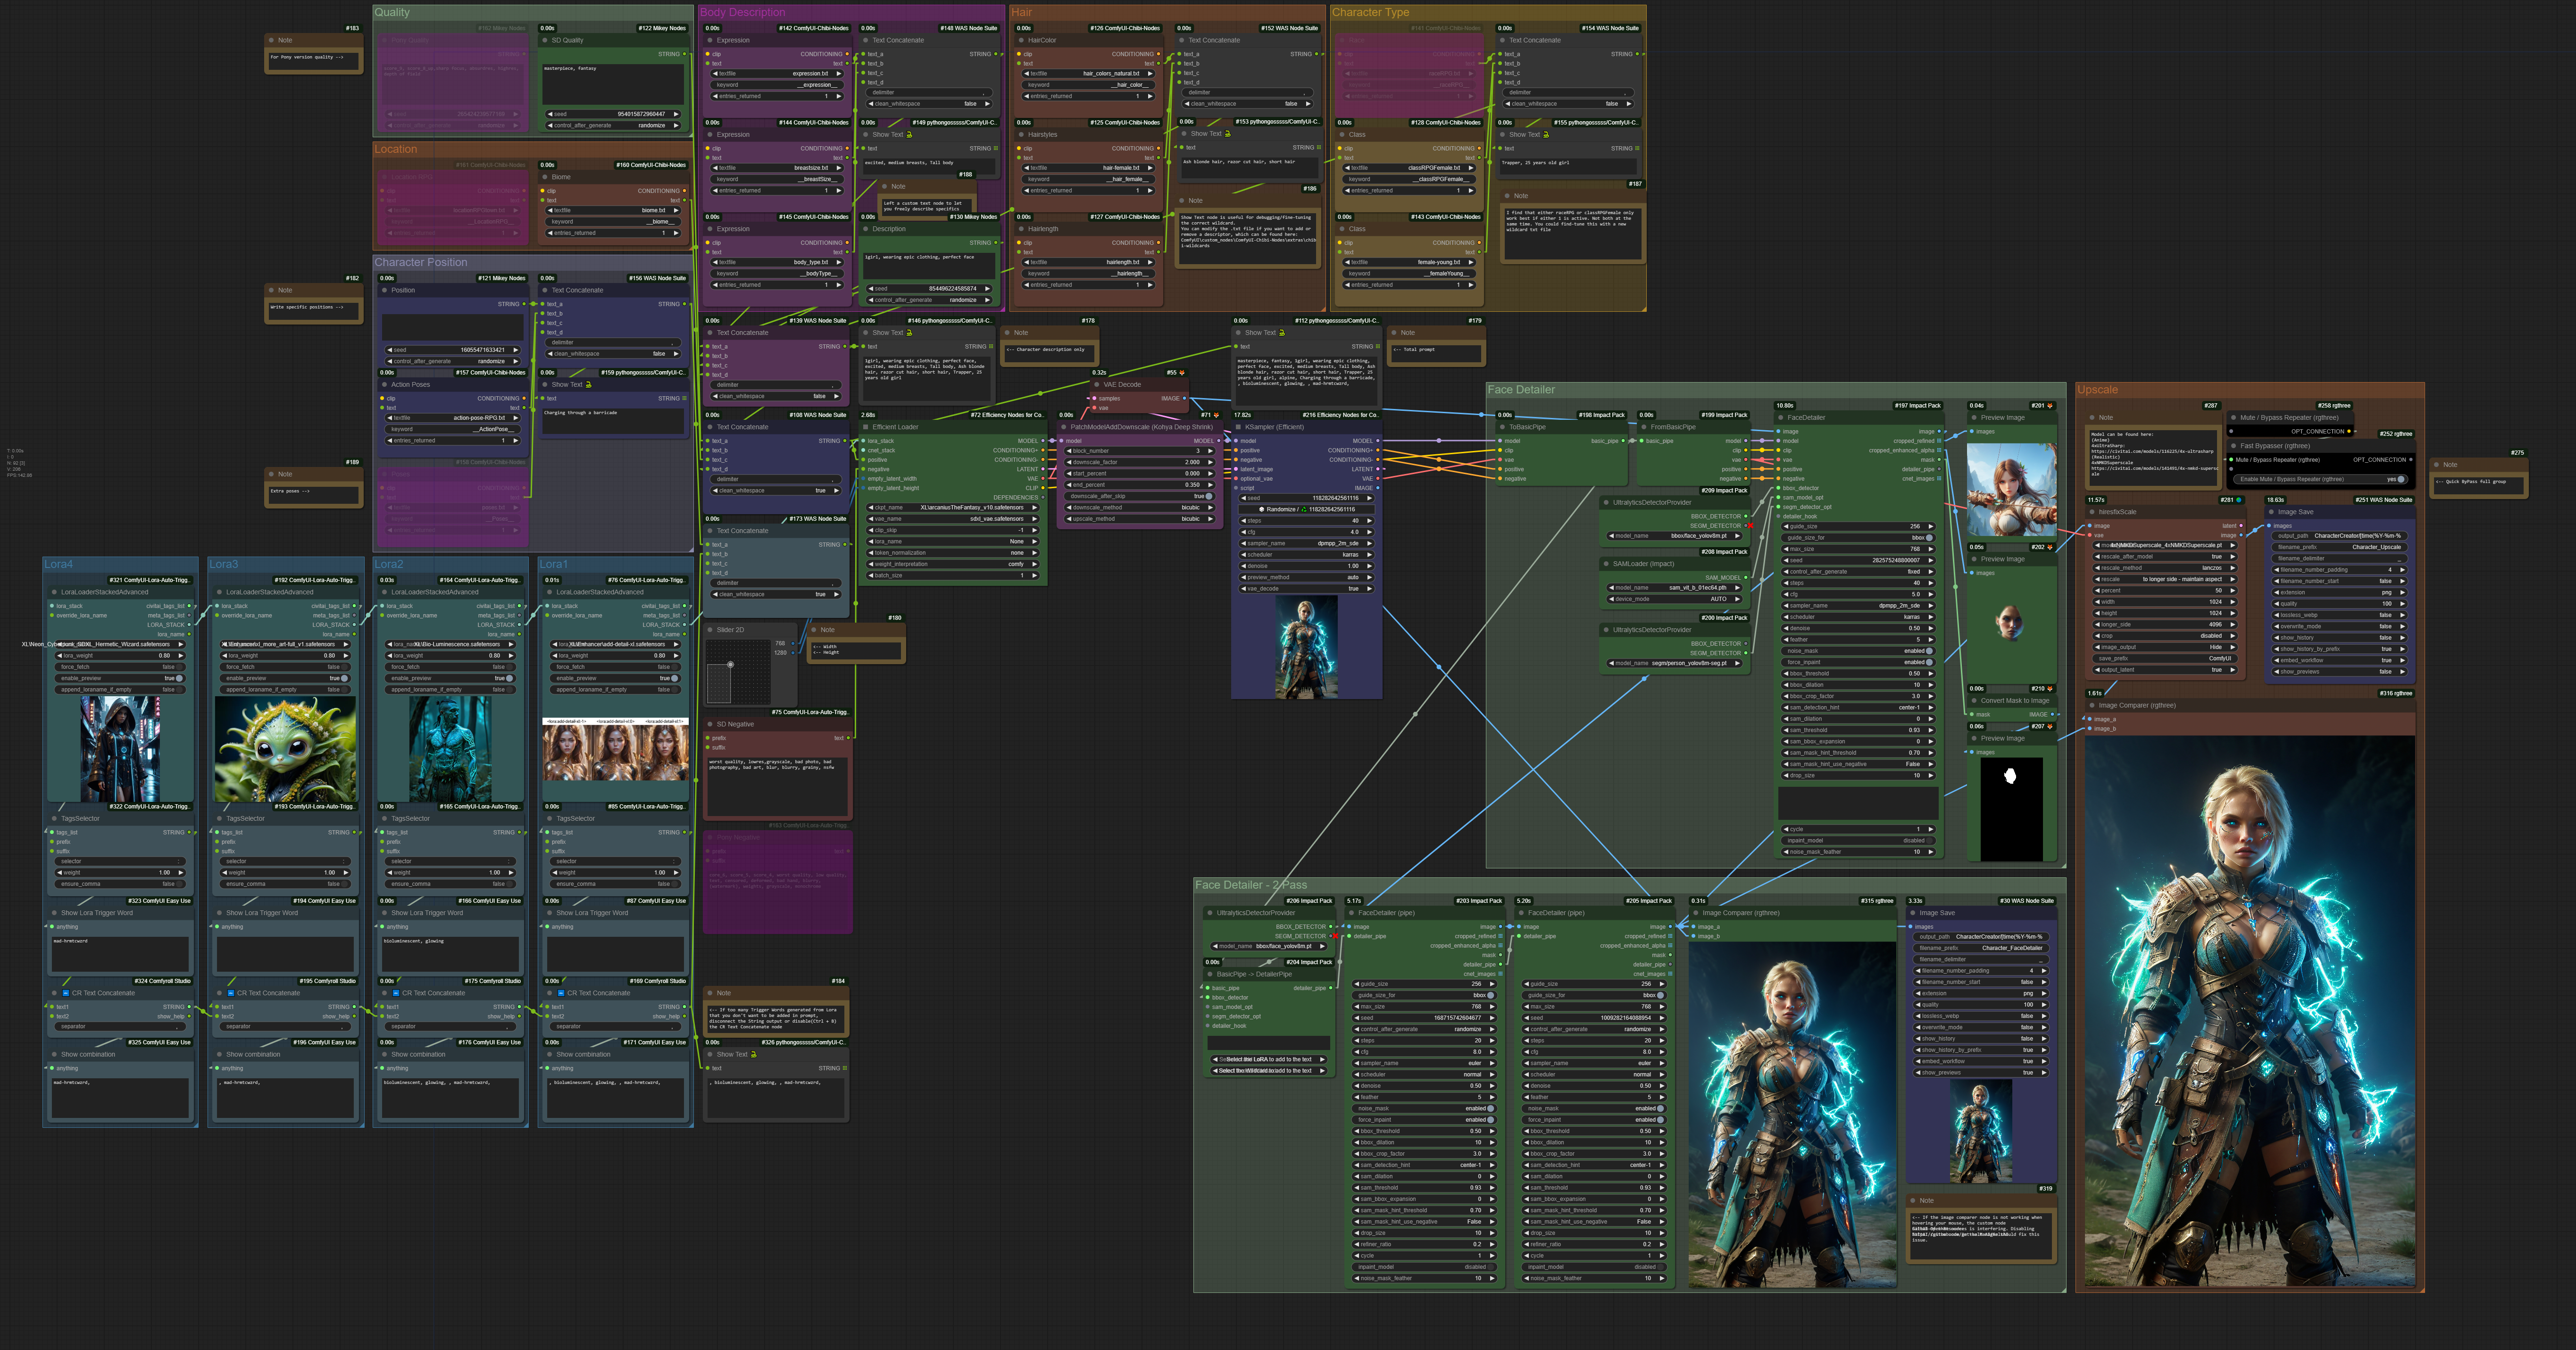
Task: Toggle noise_mask enabled in FaceDetailer node
Action: coord(1928,651)
